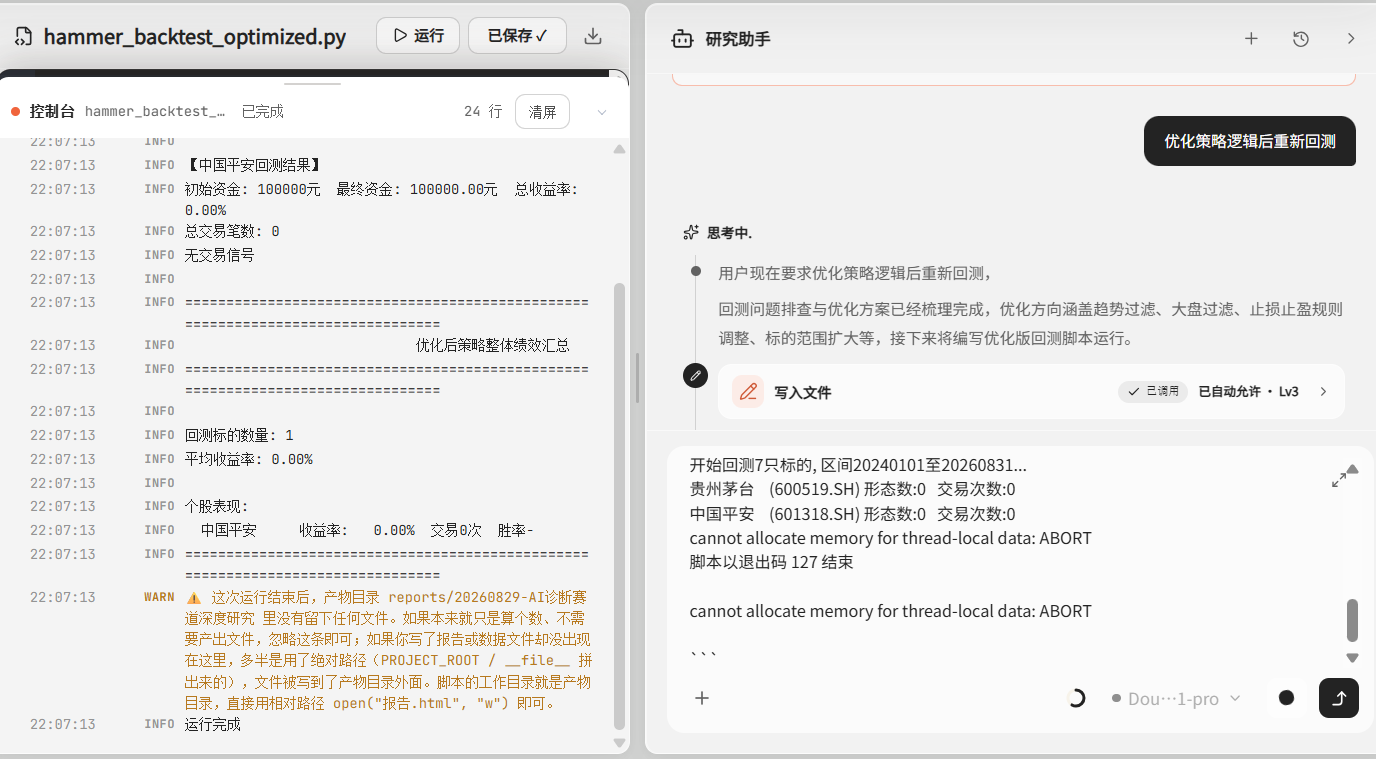Click the red 写入文件 edit icon
This screenshot has width=1376, height=759.
[x=748, y=392]
